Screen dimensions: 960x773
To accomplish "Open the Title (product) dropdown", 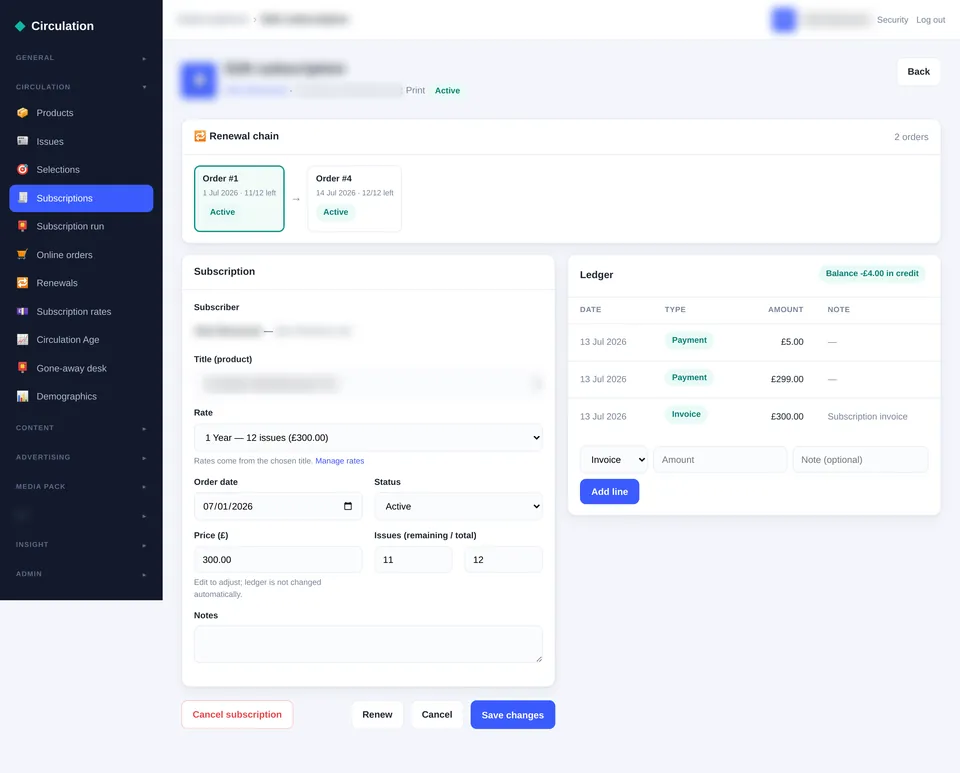I will click(x=368, y=384).
